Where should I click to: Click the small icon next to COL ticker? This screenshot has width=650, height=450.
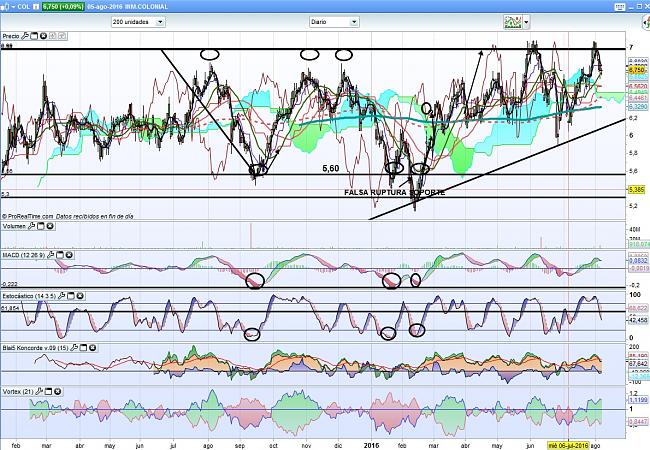pyautogui.click(x=36, y=7)
